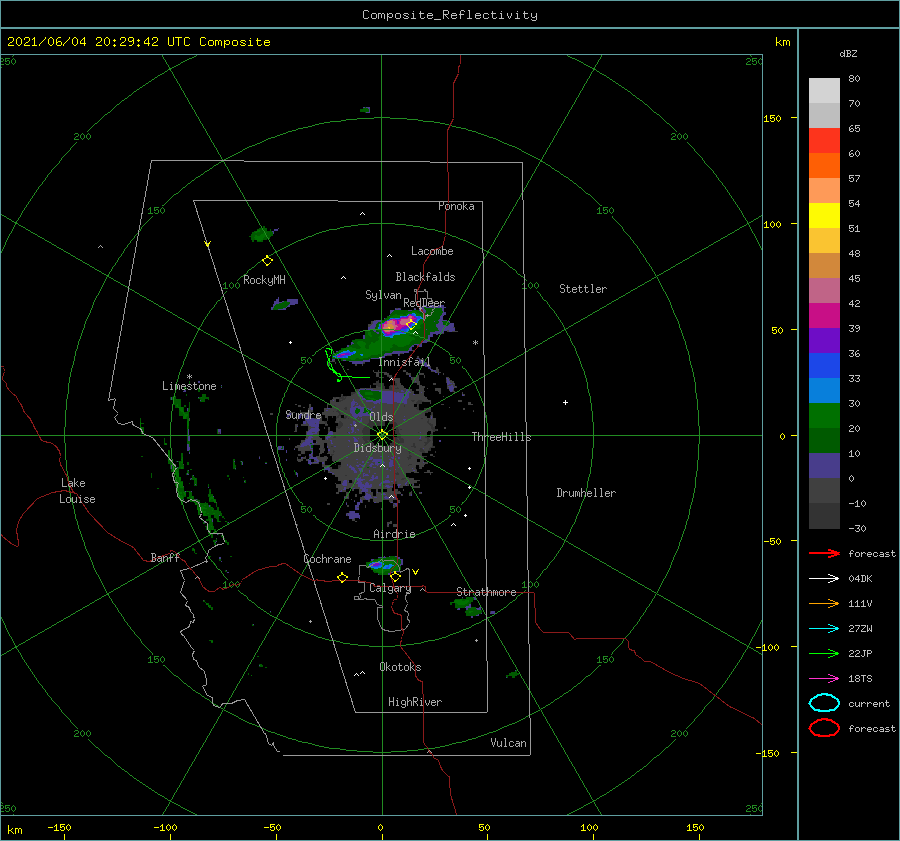The image size is (900, 841).
Task: Click the Cochrane label
Action: [x=327, y=559]
